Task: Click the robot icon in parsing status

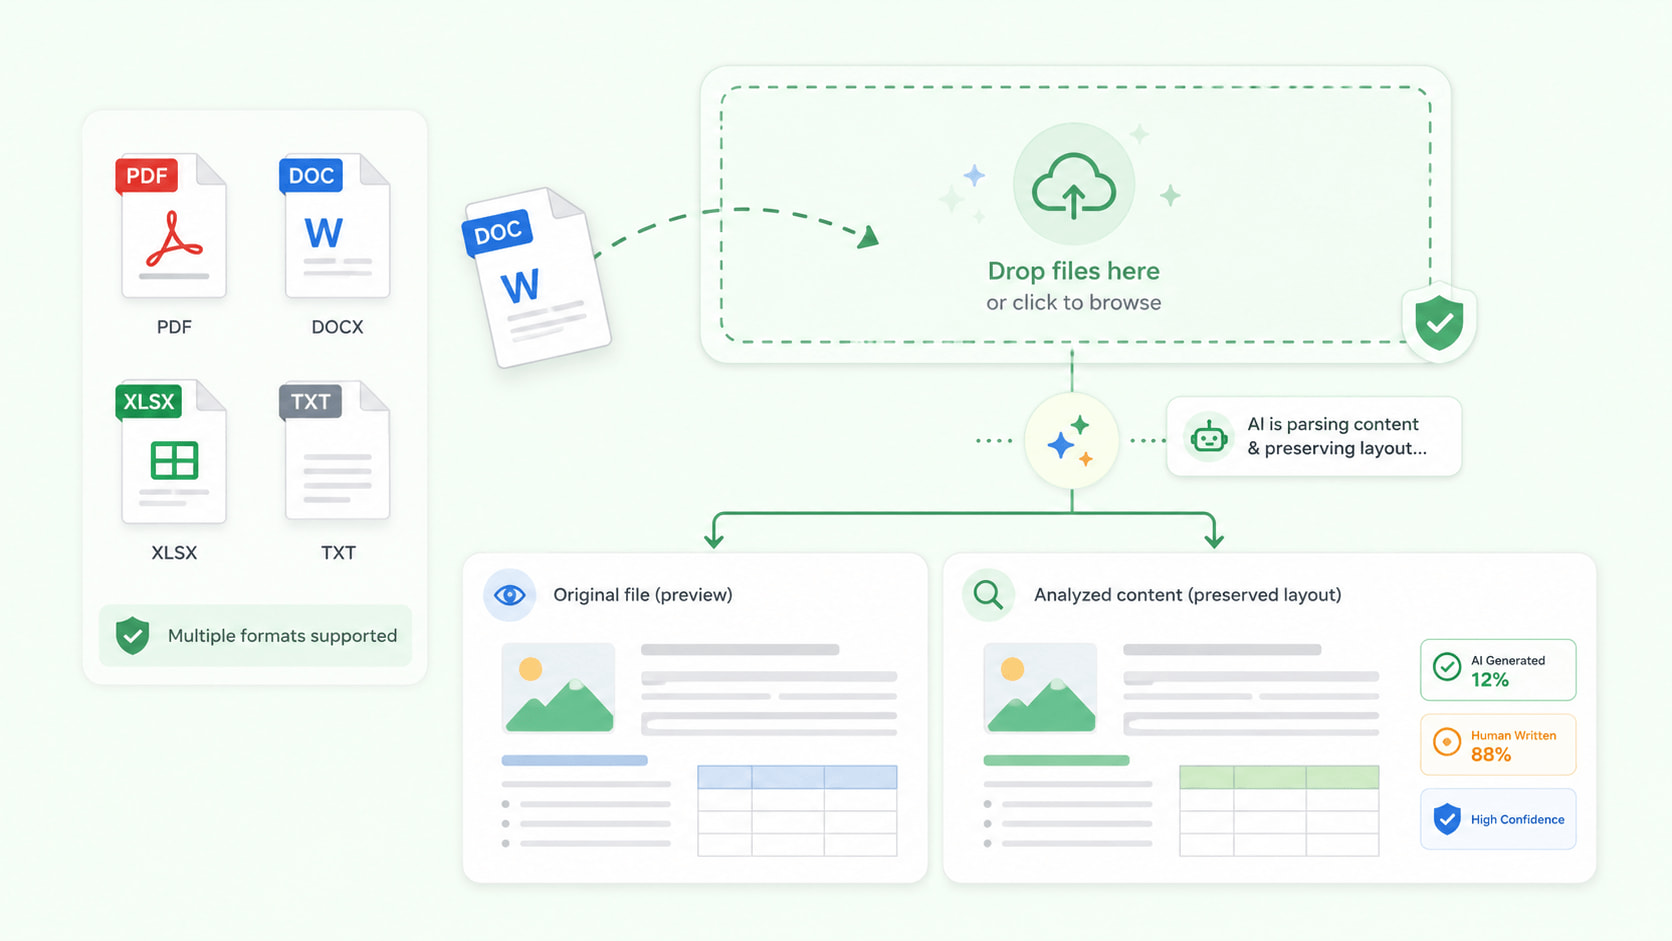Action: point(1208,437)
